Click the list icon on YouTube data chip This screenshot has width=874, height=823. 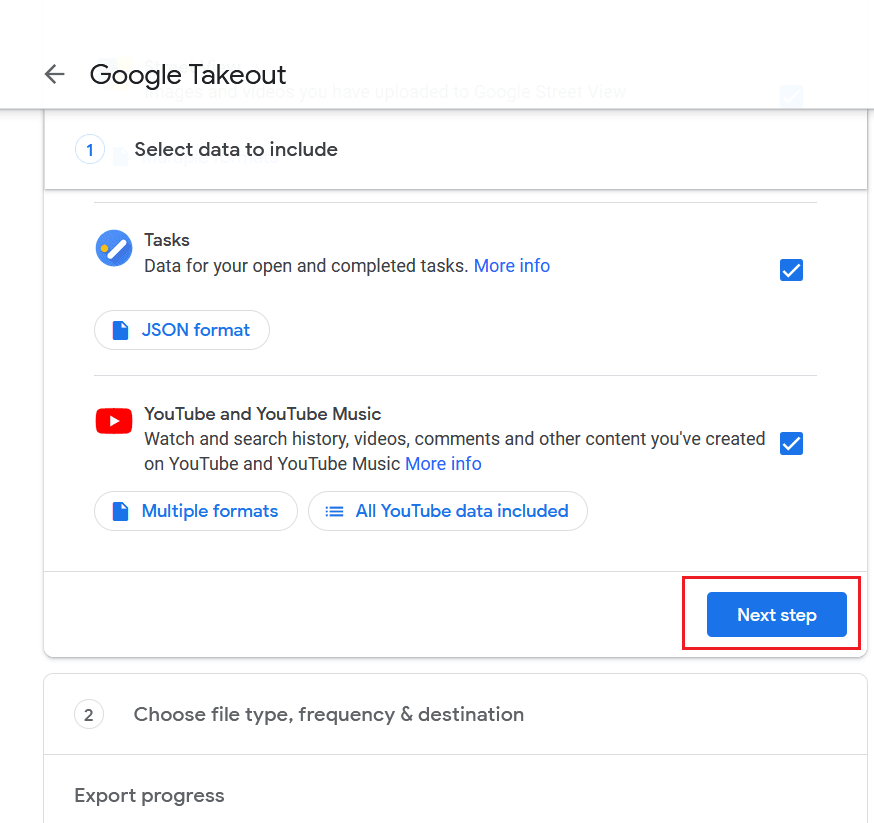(x=335, y=511)
